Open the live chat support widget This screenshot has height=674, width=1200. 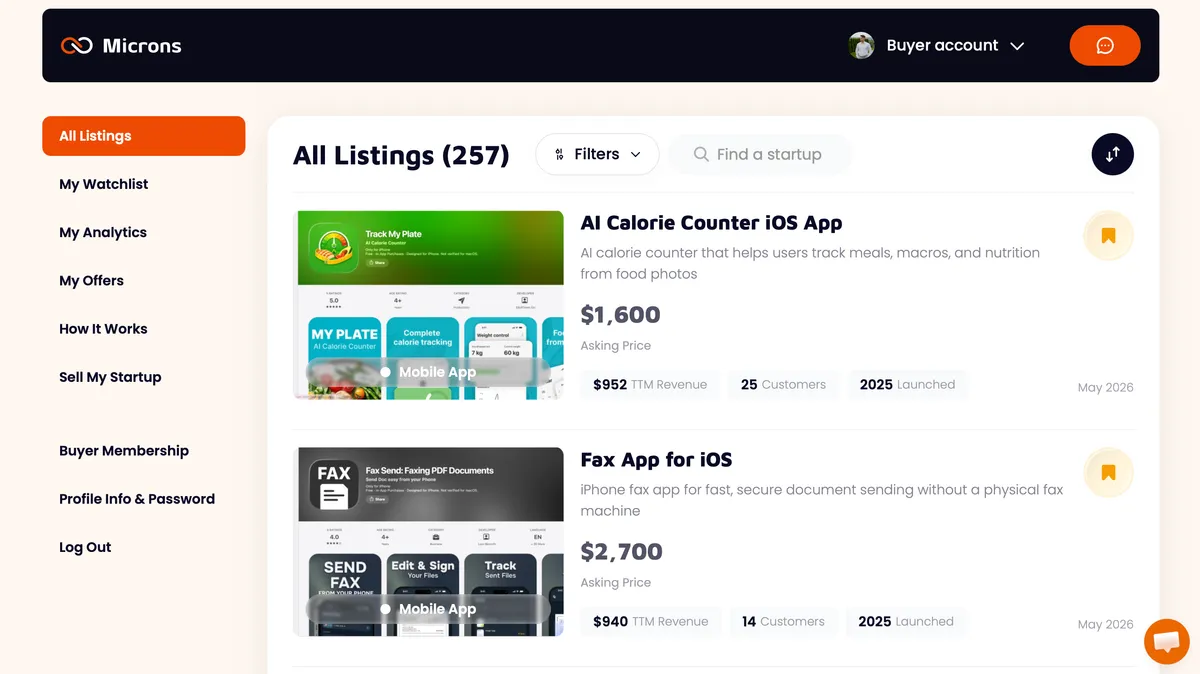[1166, 642]
